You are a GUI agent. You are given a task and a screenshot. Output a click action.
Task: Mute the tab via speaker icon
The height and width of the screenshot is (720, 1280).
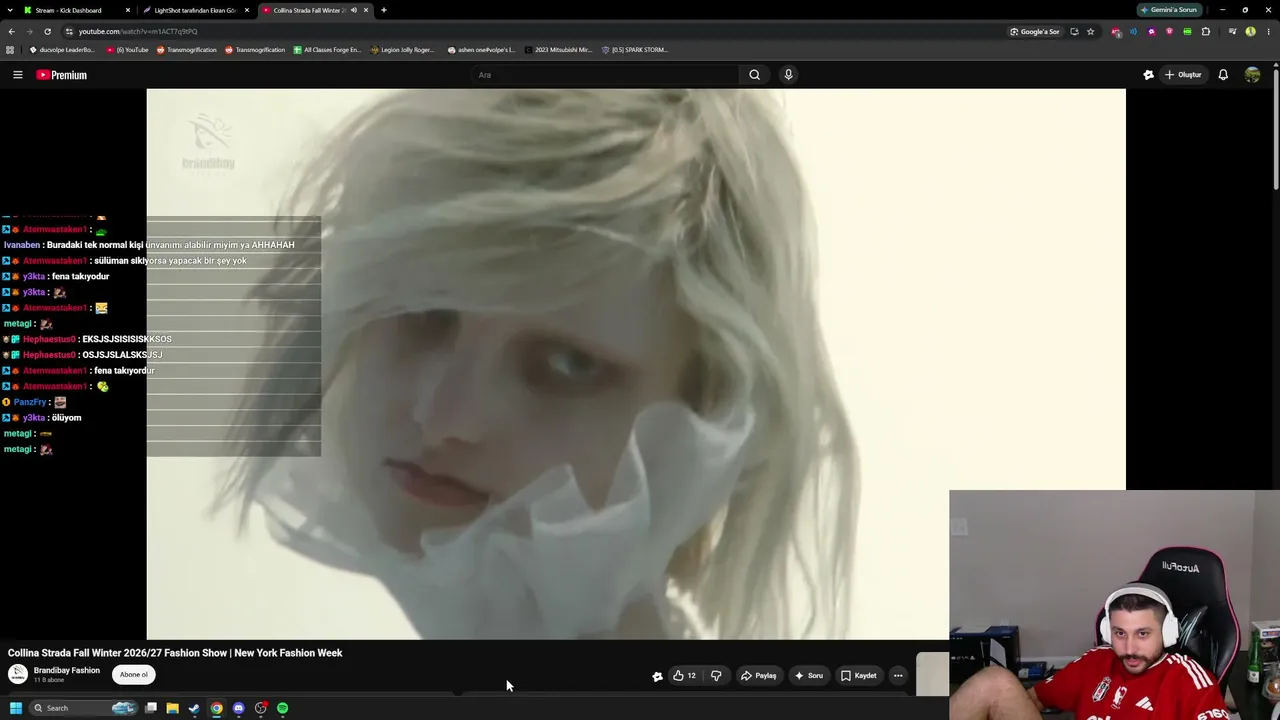[x=354, y=10]
